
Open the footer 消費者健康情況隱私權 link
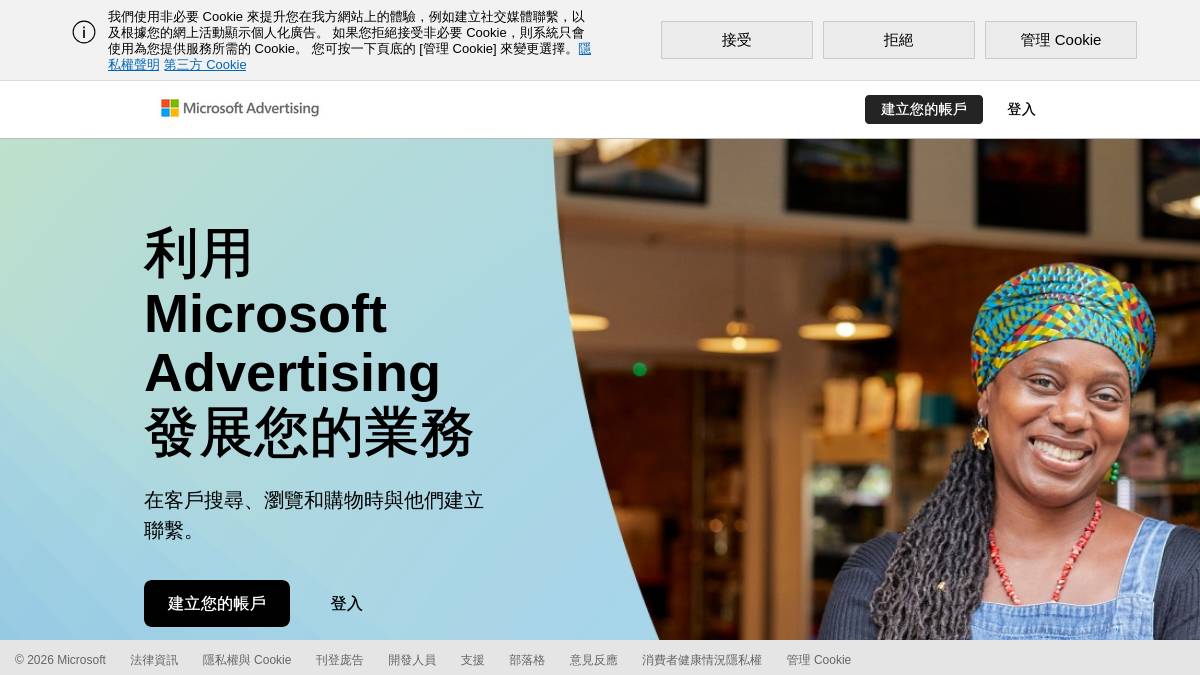pyautogui.click(x=702, y=660)
